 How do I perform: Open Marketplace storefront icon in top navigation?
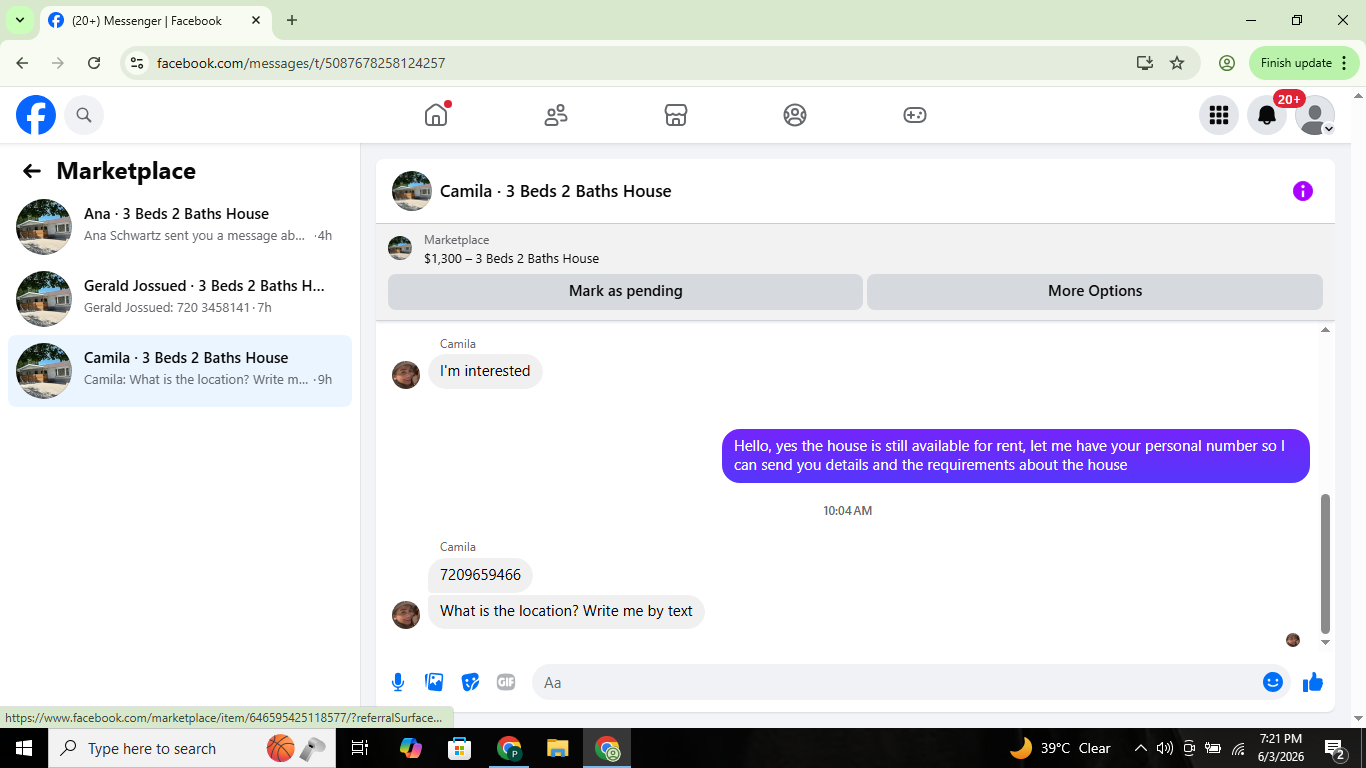pos(676,115)
